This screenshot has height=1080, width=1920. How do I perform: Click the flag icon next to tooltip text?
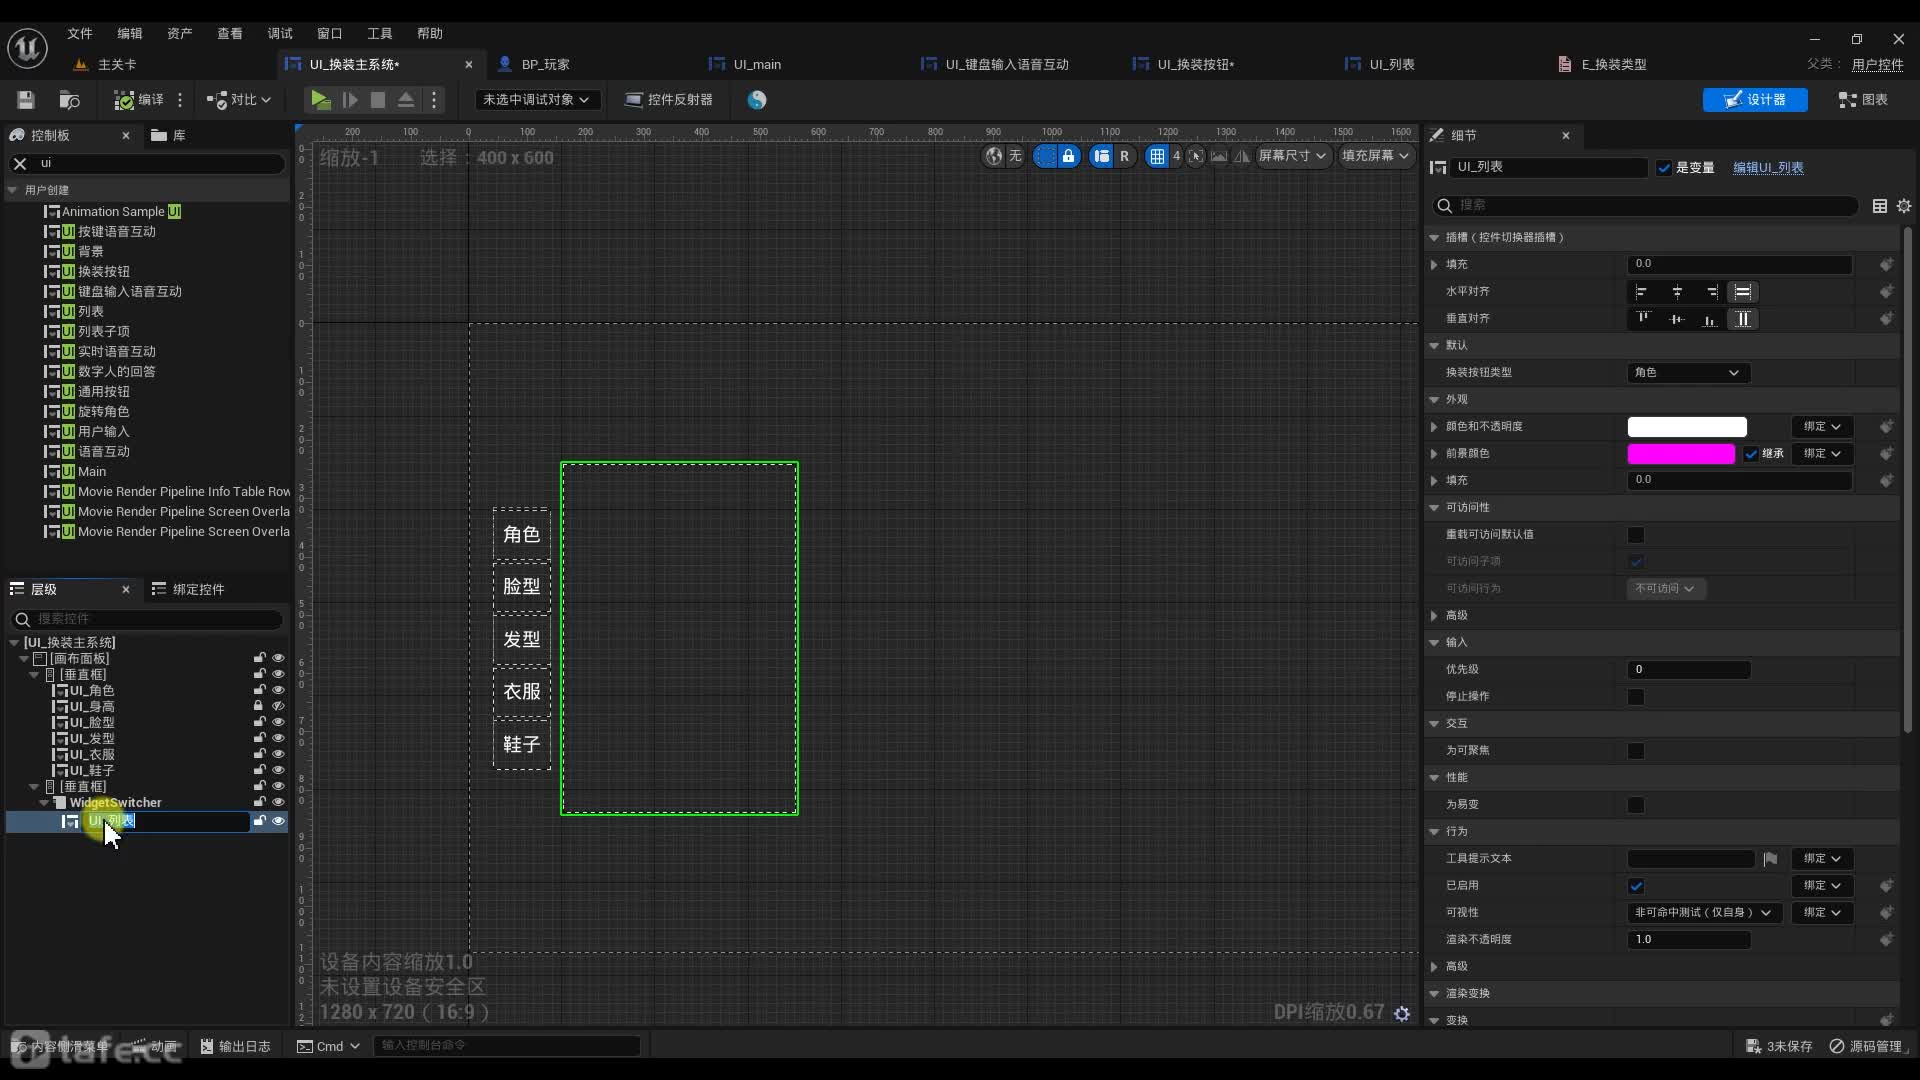(1770, 859)
